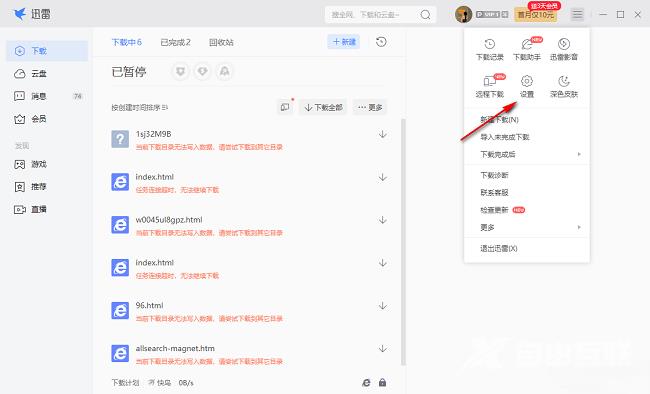Expand the 下载完成后 submenu
Viewport: 650px width, 394px height.
[526, 154]
